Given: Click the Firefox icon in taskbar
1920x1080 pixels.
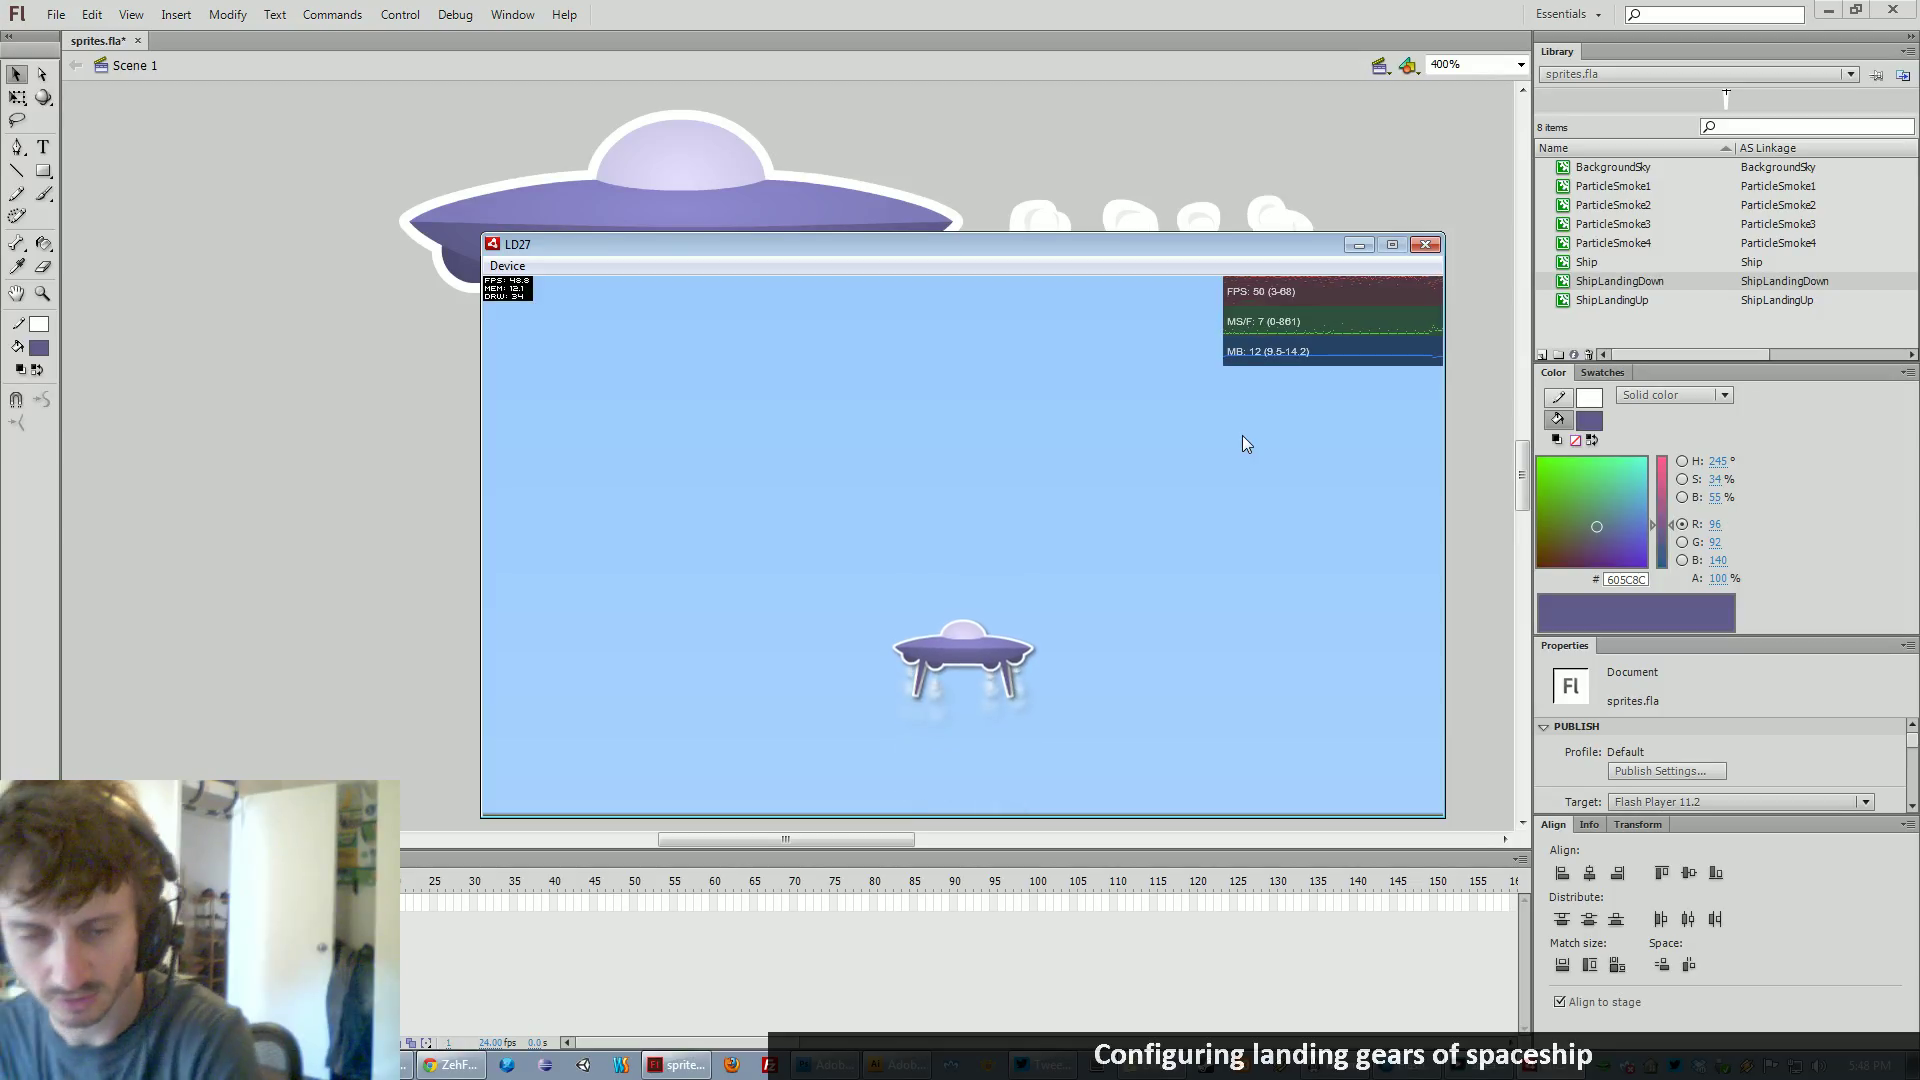Looking at the screenshot, I should pyautogui.click(x=732, y=1065).
